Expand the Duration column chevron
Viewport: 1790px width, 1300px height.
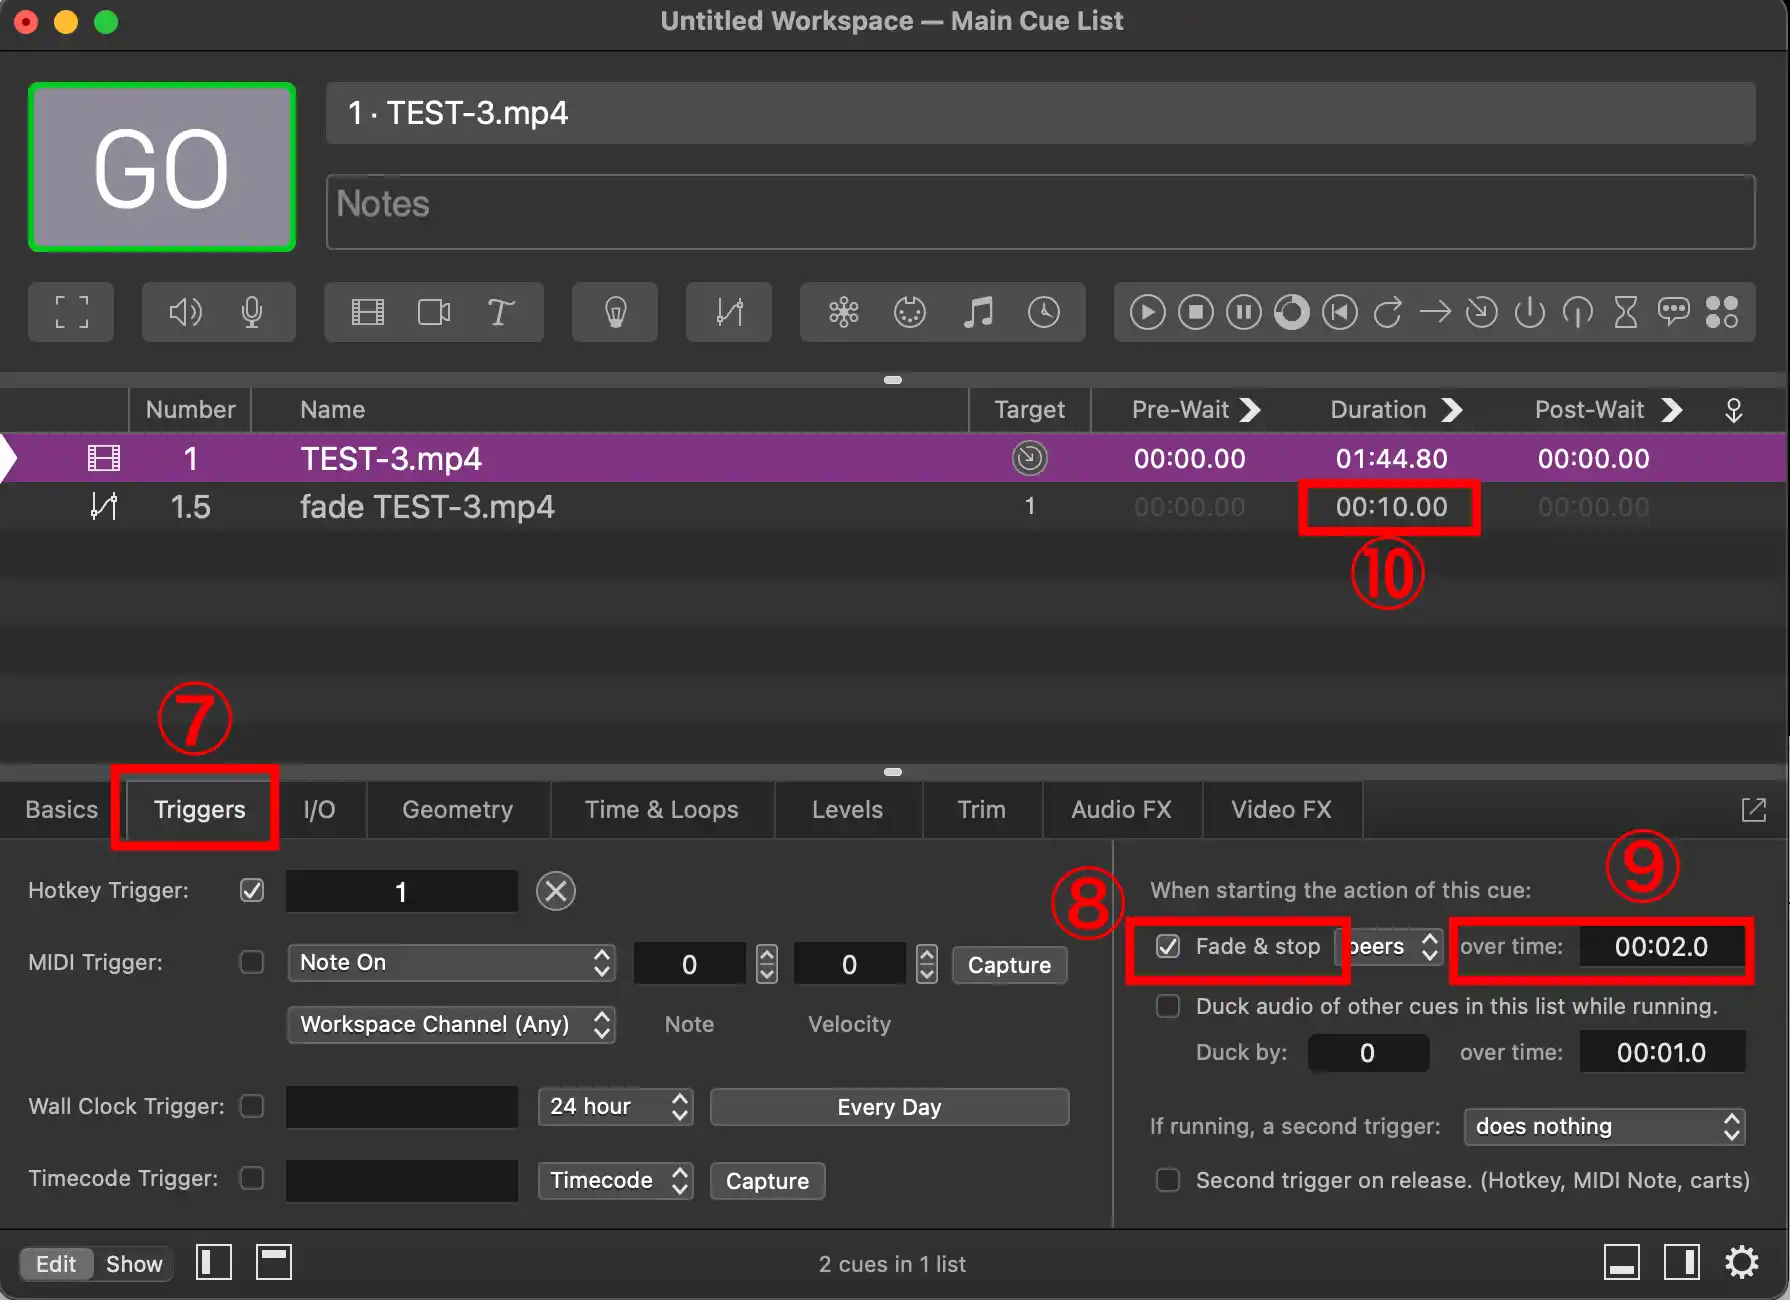[x=1452, y=410]
